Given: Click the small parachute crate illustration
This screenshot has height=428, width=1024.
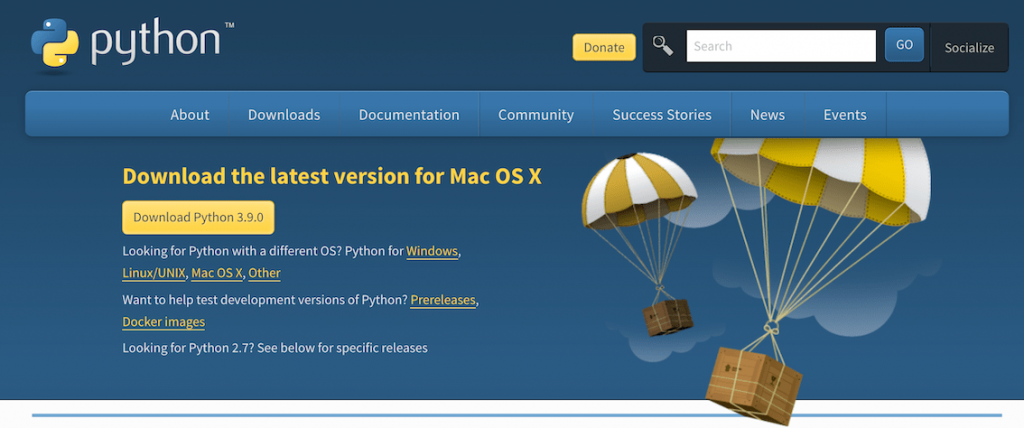Looking at the screenshot, I should [x=667, y=316].
